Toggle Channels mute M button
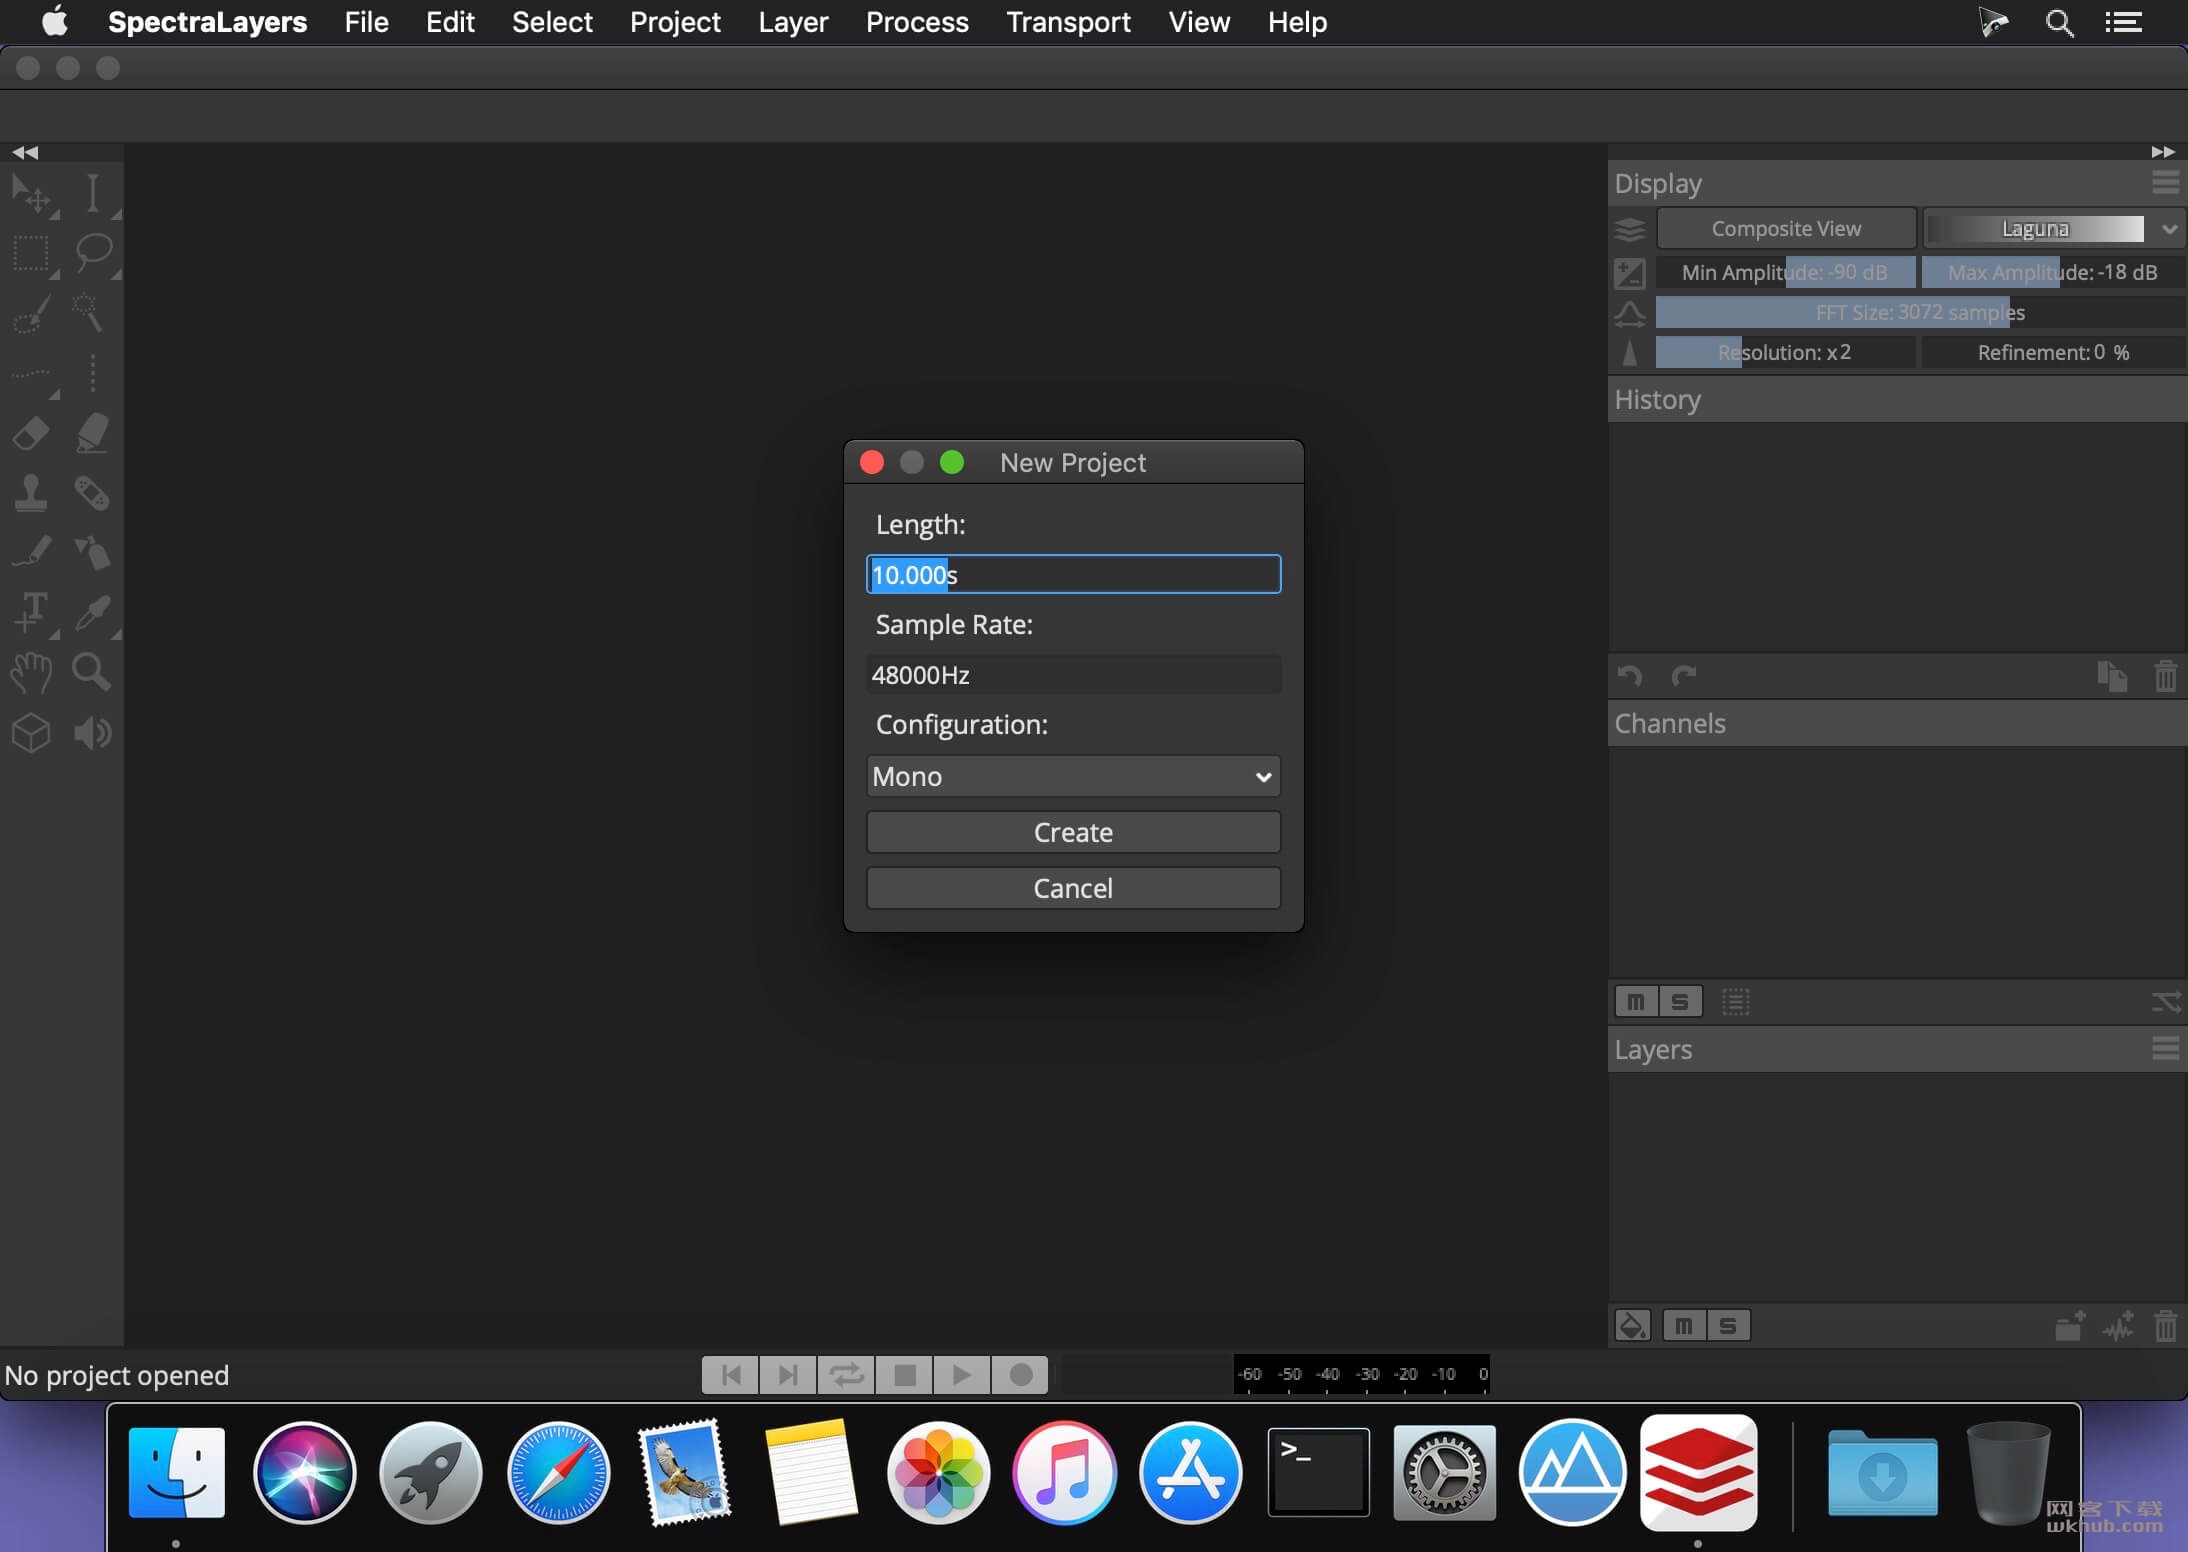Image resolution: width=2188 pixels, height=1552 pixels. (1636, 1001)
